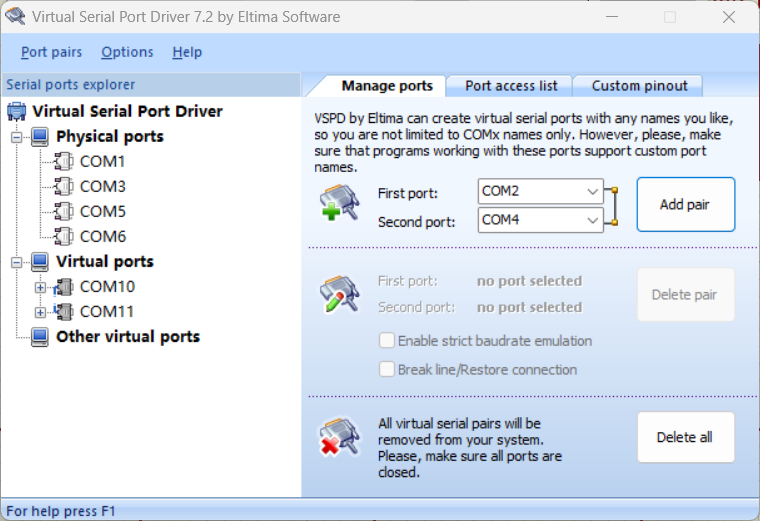This screenshot has height=521, width=760.
Task: Click the Add pair button
Action: (x=685, y=205)
